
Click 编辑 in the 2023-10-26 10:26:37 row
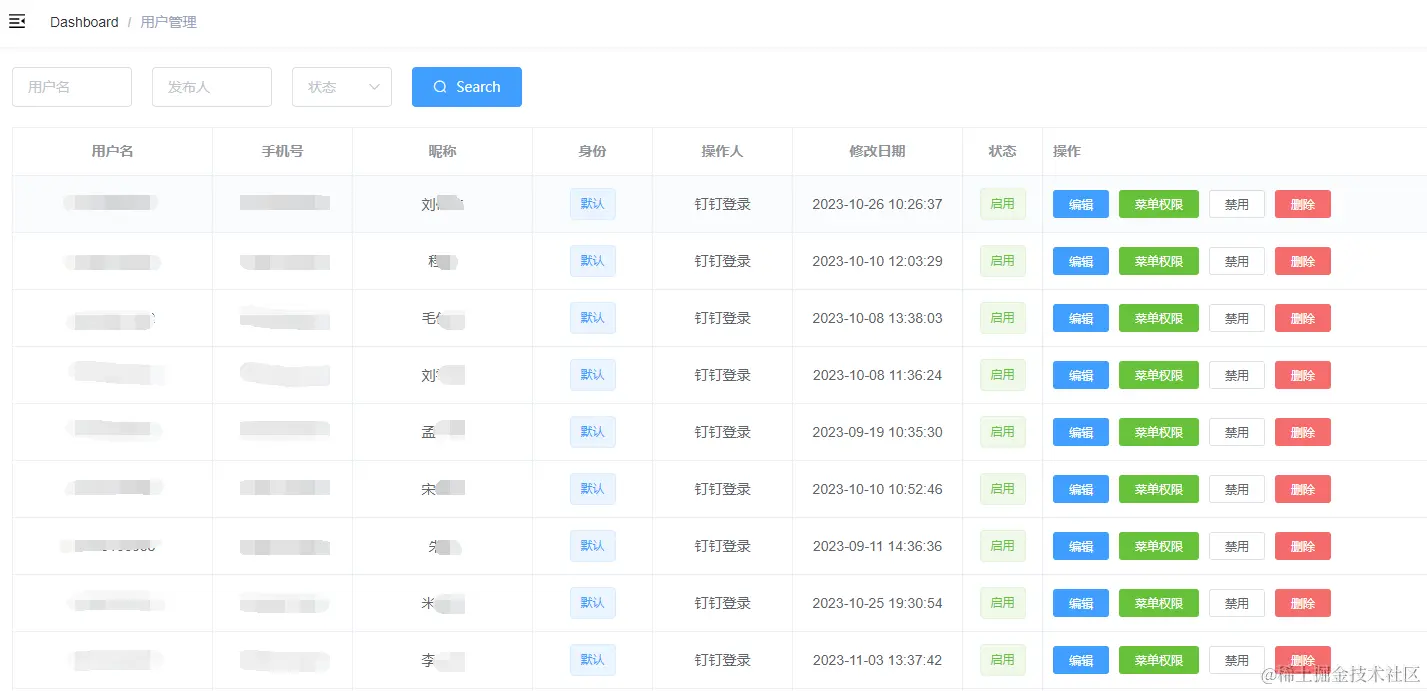point(1081,204)
